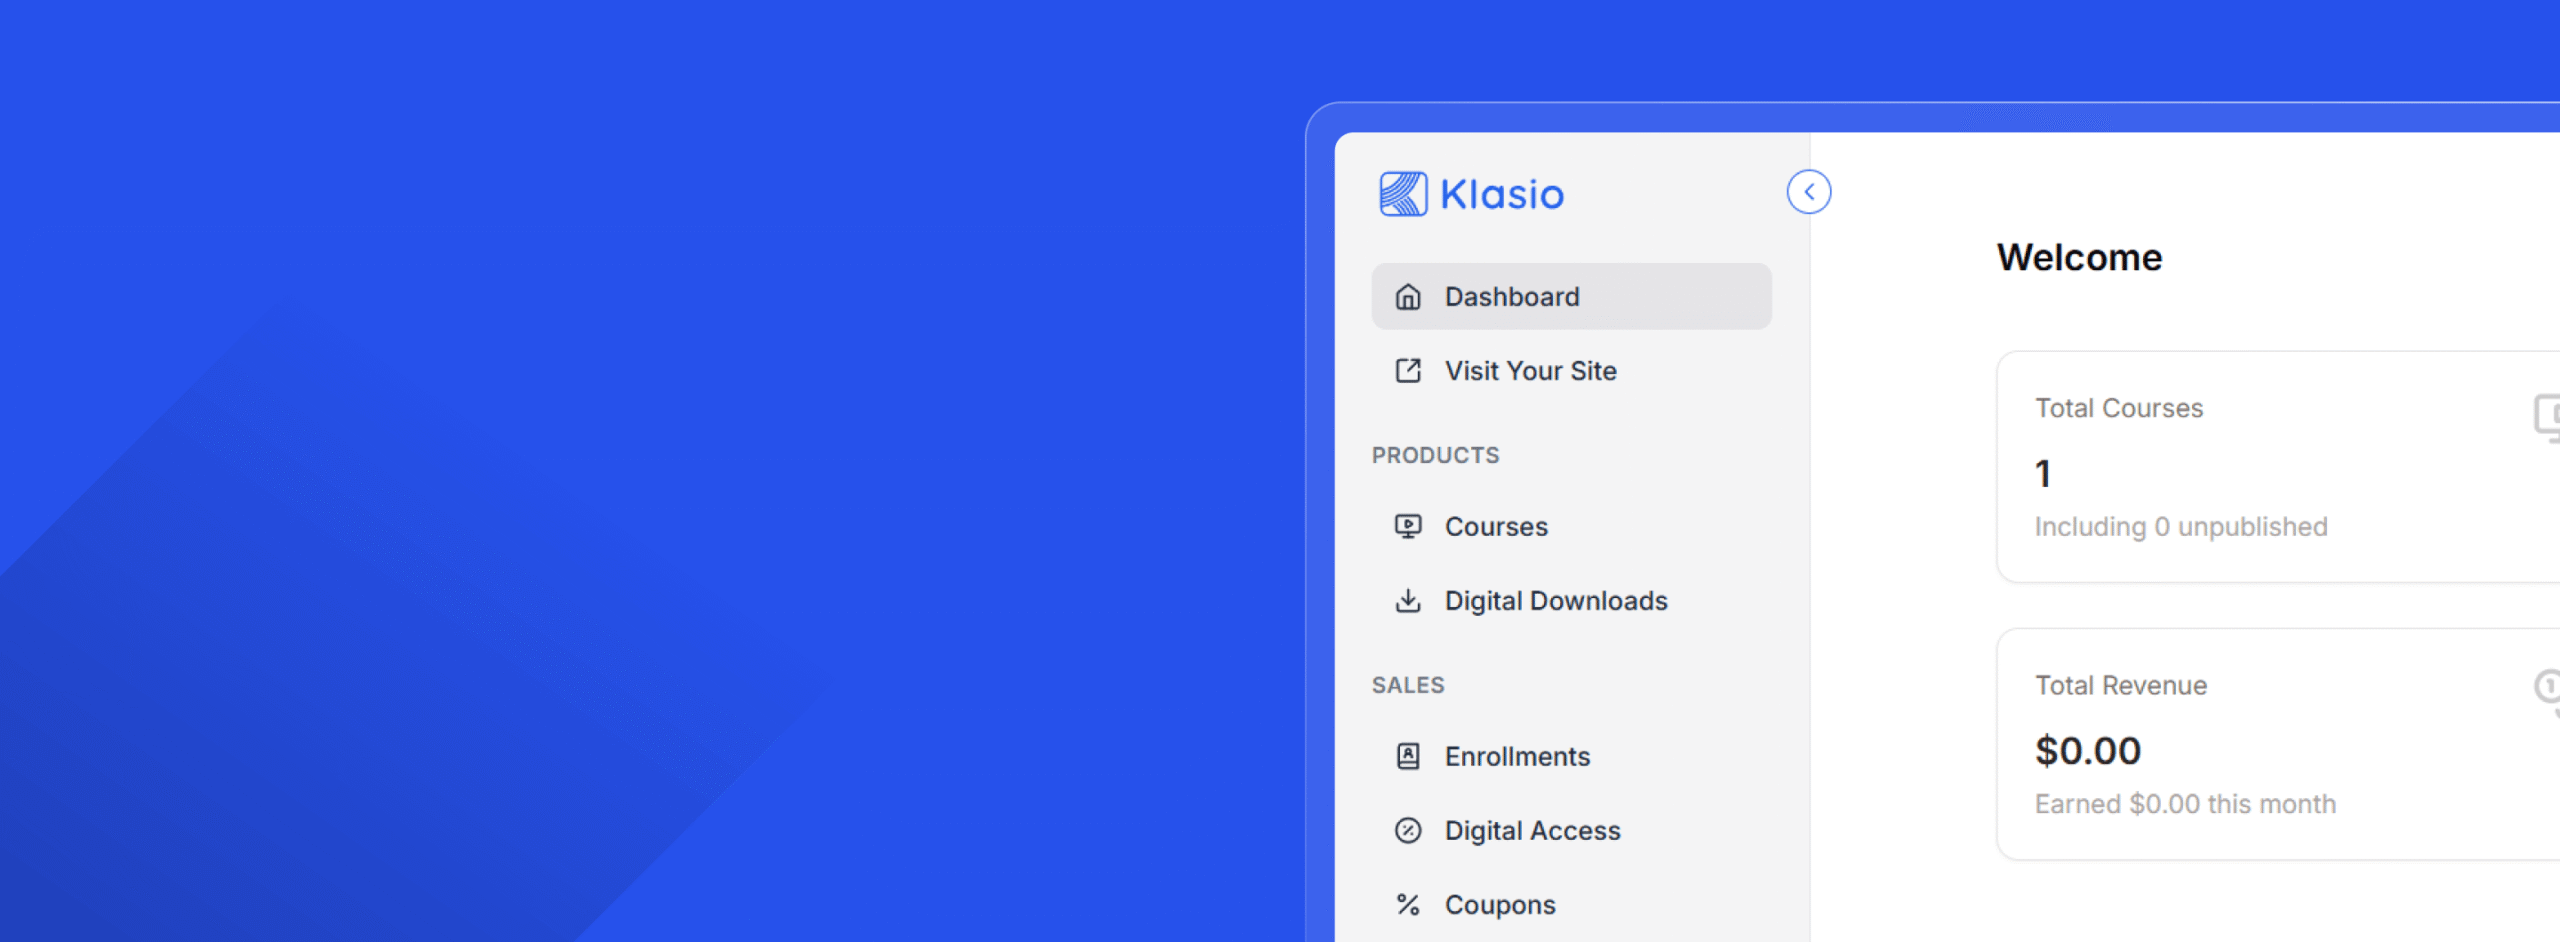The image size is (2560, 942).
Task: Collapse the sidebar using the chevron button
Action: 1807,191
